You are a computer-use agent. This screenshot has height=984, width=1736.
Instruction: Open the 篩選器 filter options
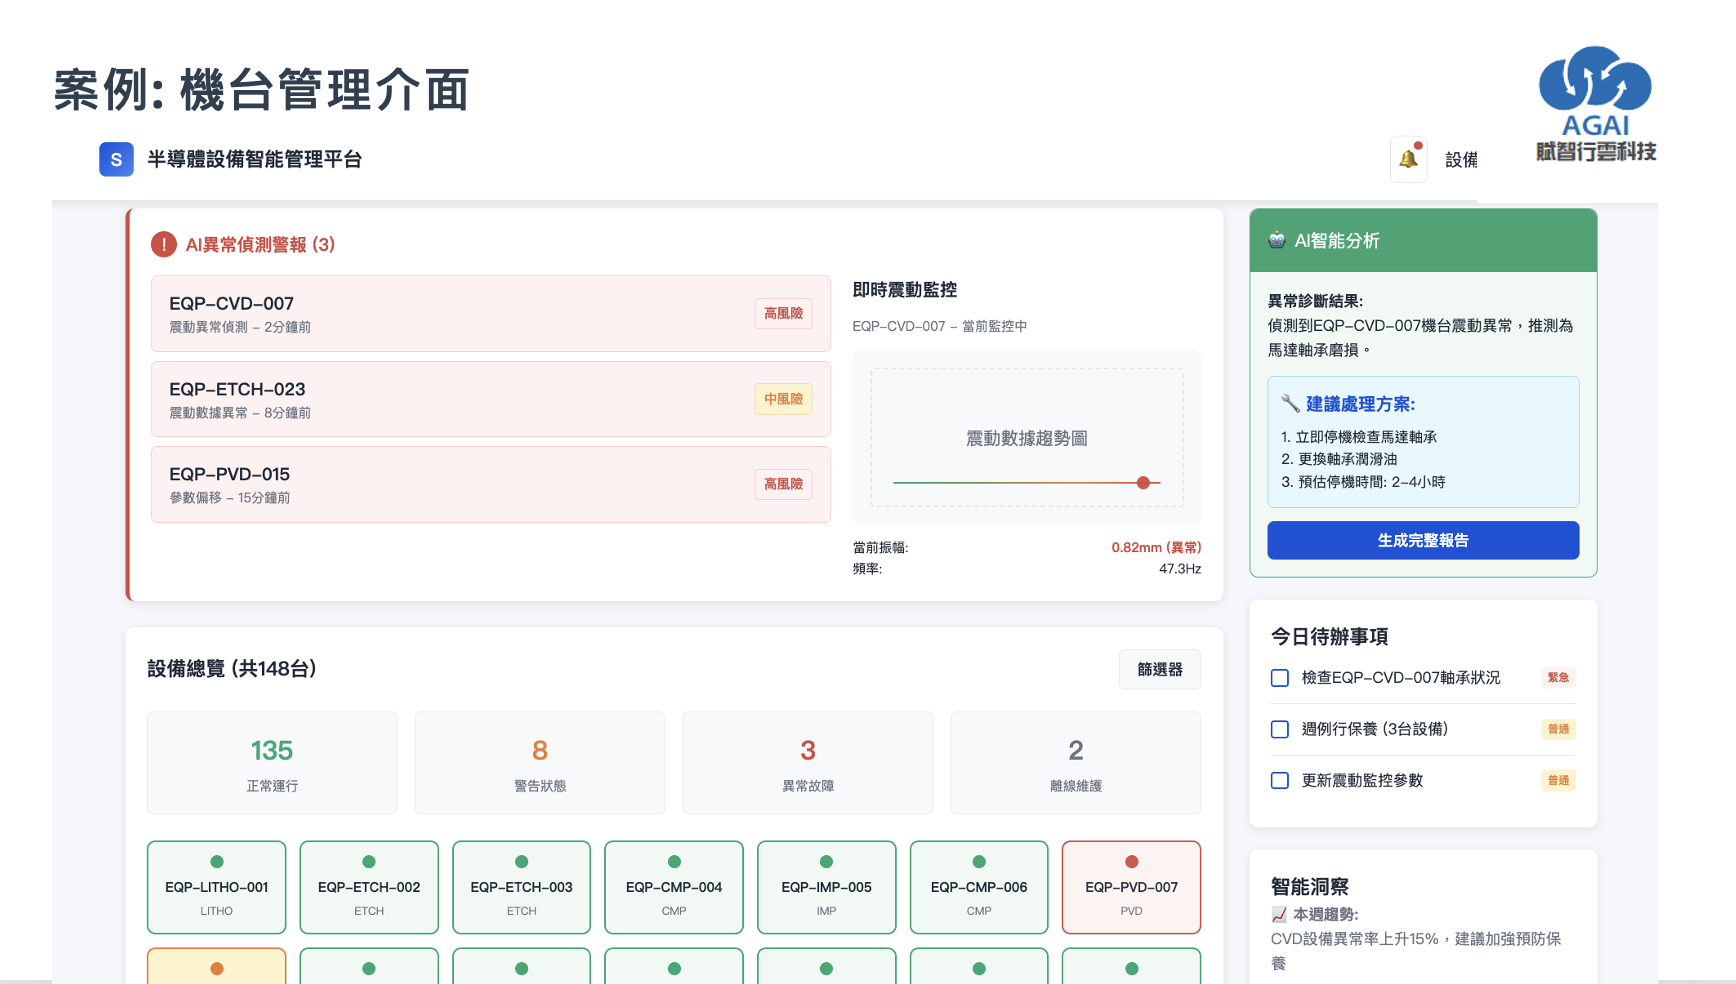[1160, 669]
